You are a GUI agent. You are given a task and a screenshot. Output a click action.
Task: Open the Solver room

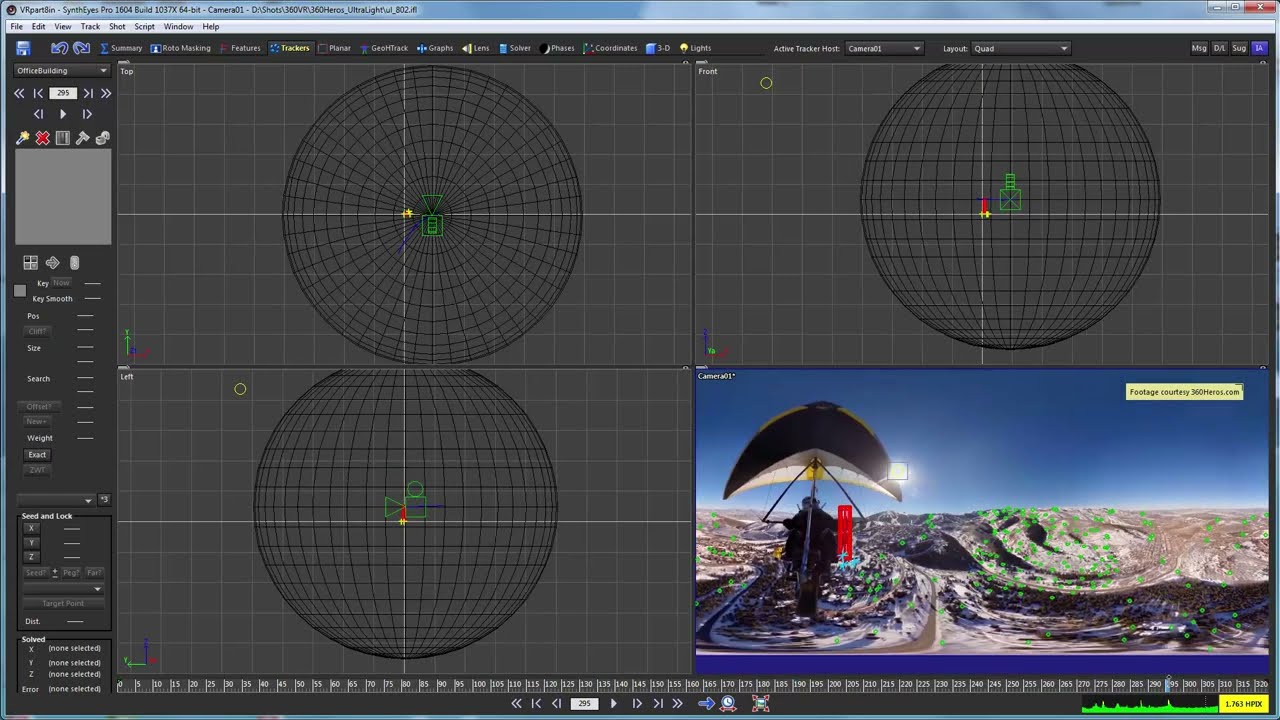click(514, 48)
